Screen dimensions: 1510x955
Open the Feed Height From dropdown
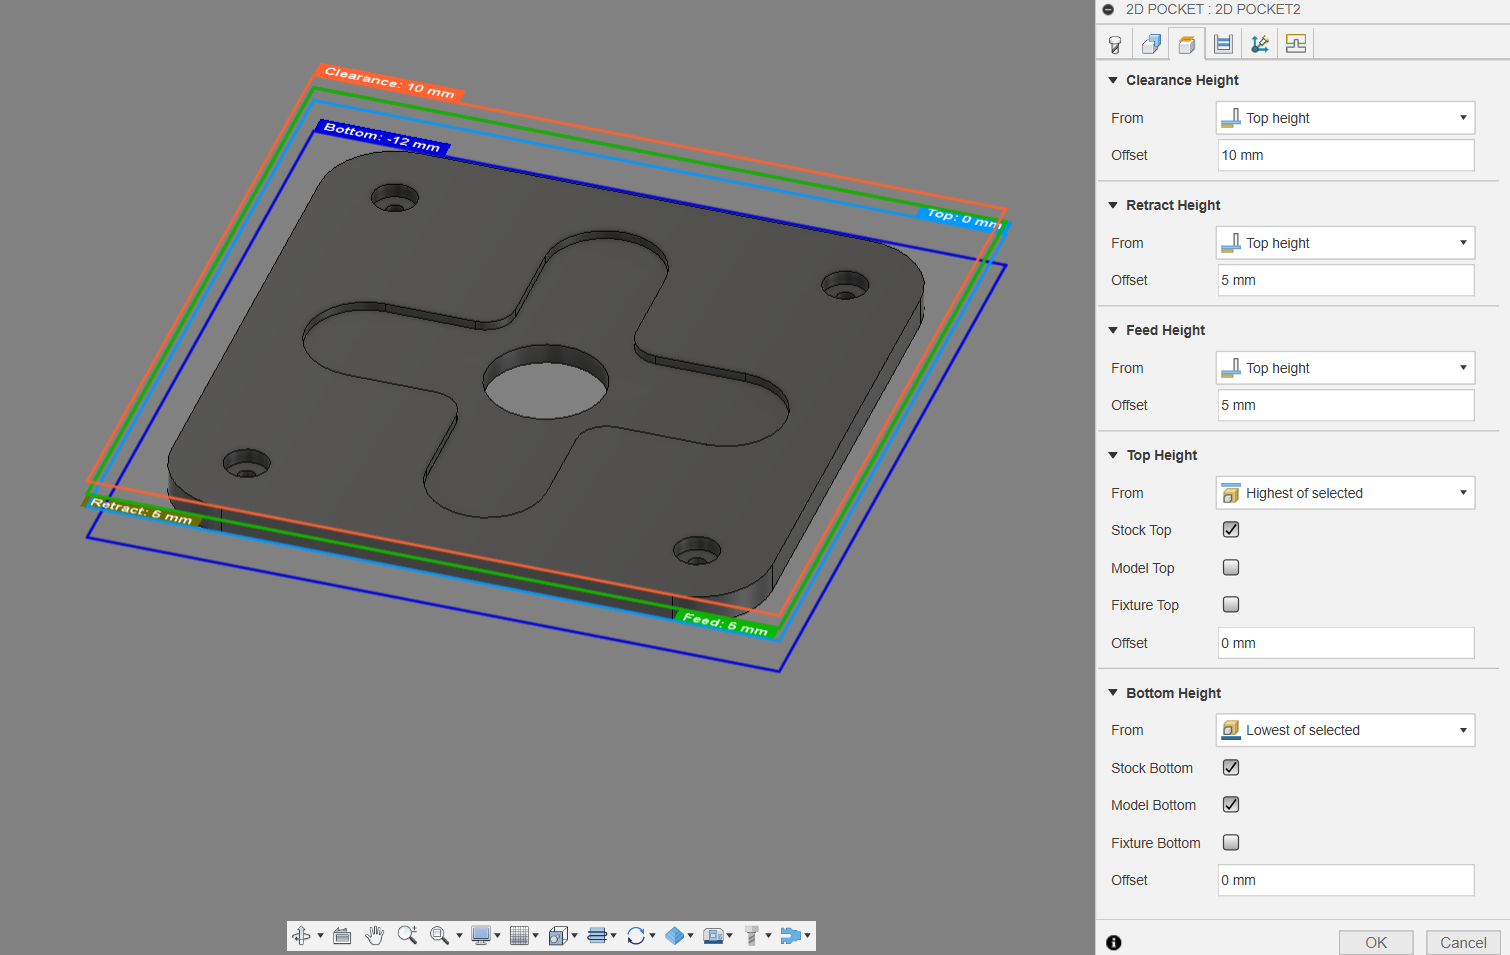pos(1345,368)
